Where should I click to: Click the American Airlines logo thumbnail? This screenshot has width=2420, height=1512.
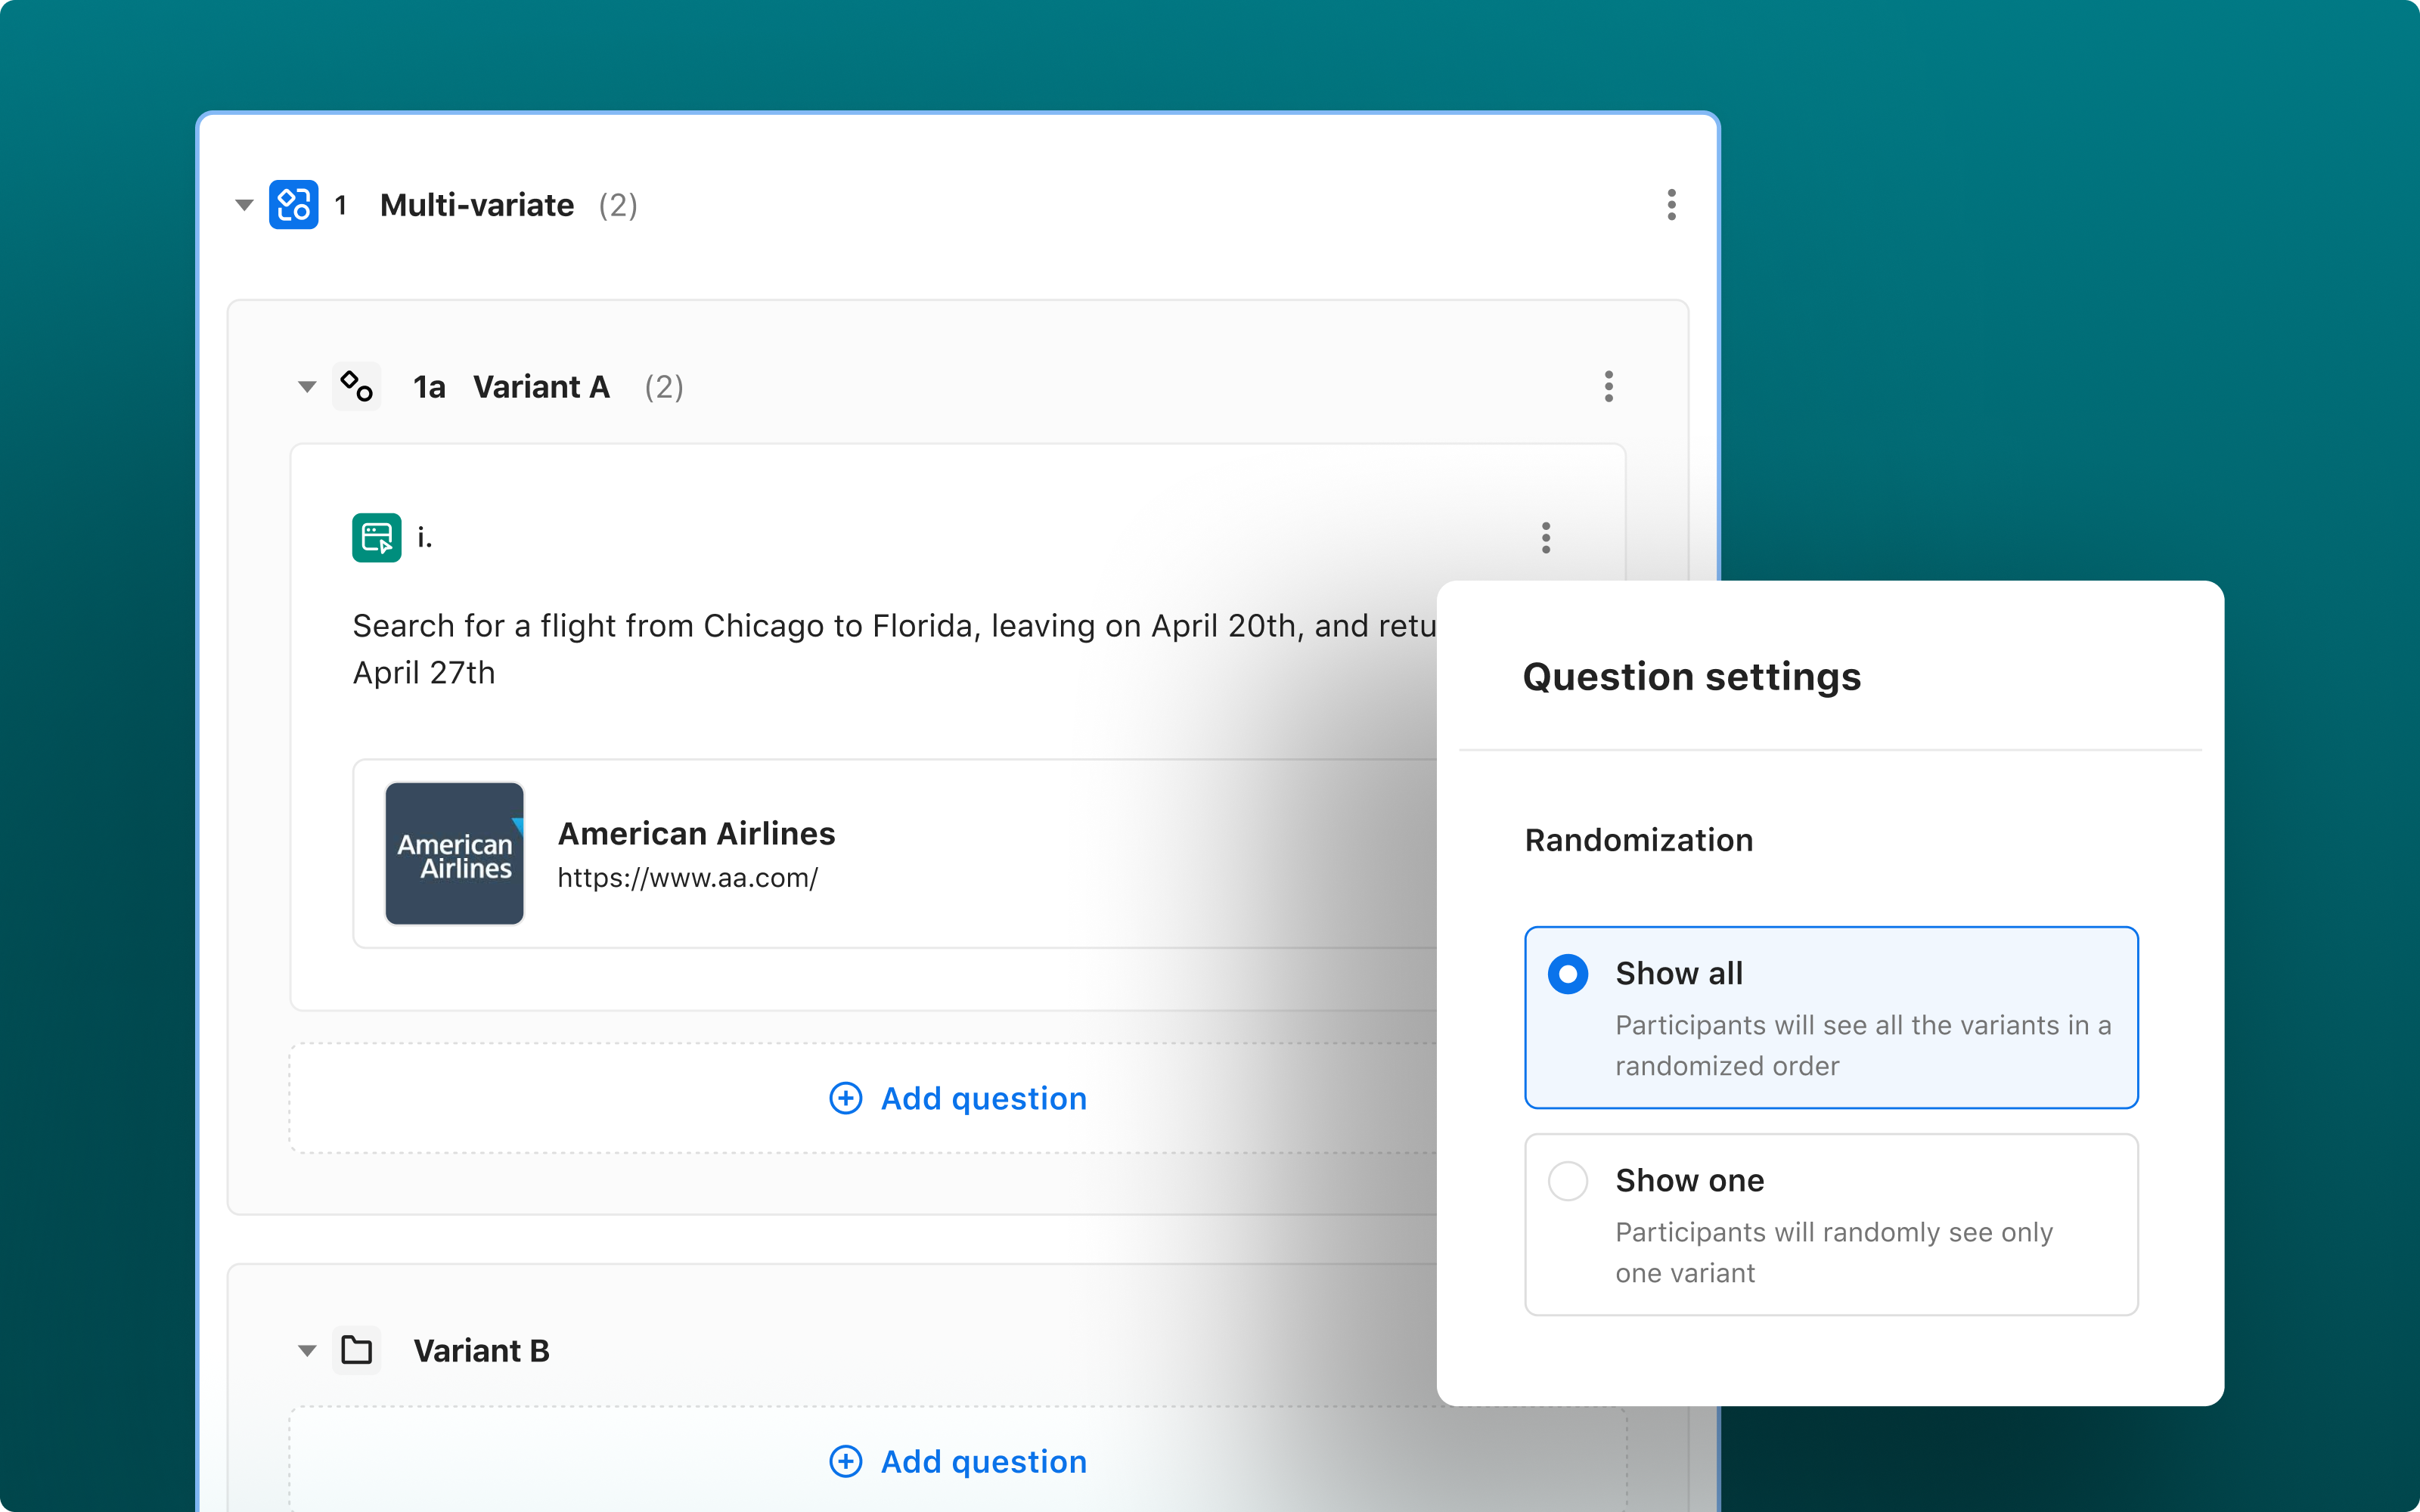454,853
